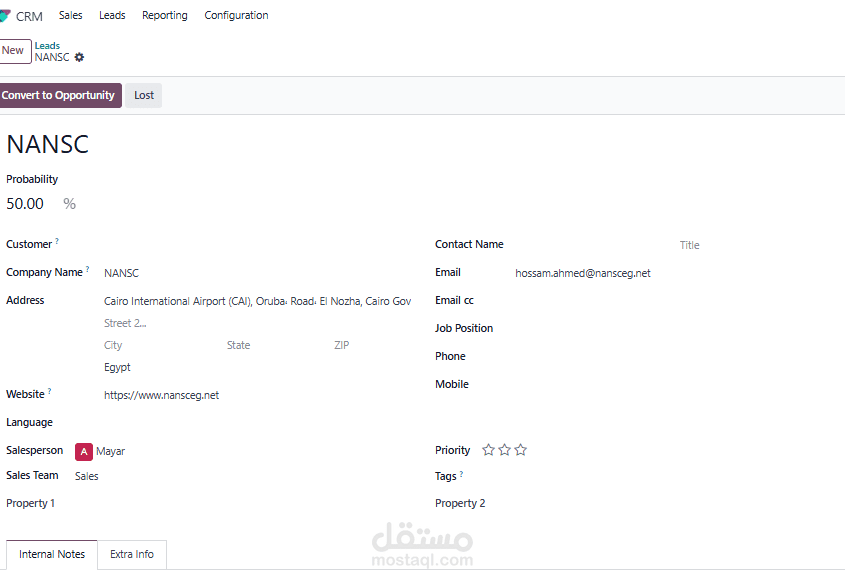Image resolution: width=845 pixels, height=581 pixels.
Task: Set priority to one star
Action: click(x=488, y=450)
